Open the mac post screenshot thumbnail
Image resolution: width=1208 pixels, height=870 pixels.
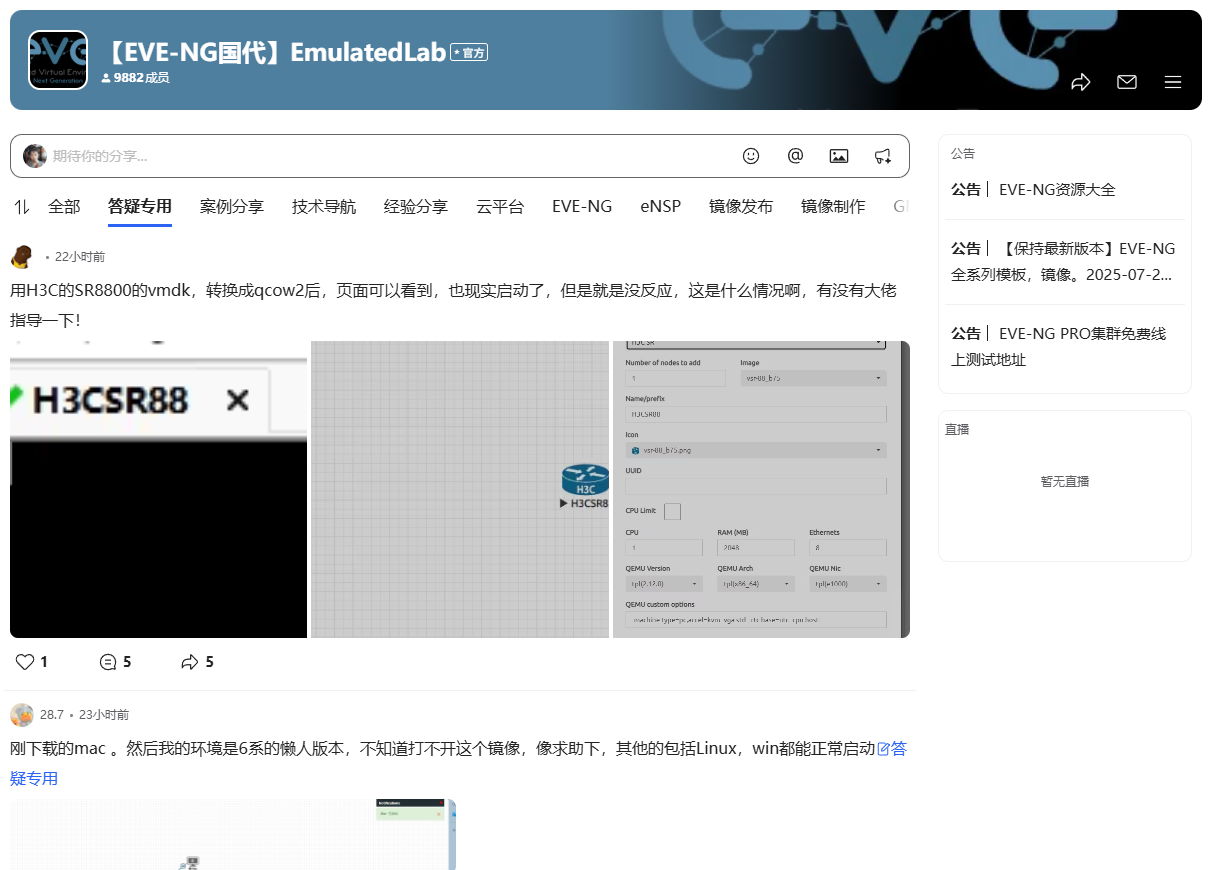pos(233,834)
